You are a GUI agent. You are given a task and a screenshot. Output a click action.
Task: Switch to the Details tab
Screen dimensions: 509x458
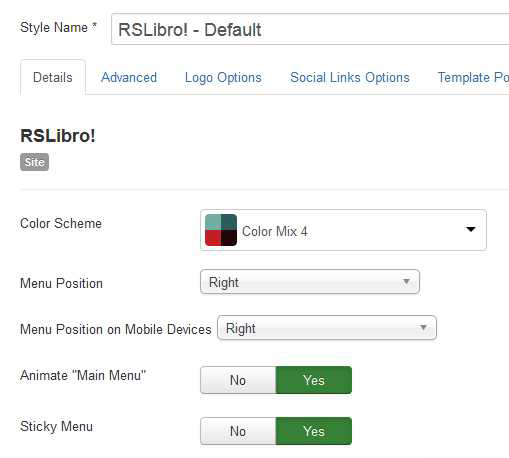click(x=53, y=77)
